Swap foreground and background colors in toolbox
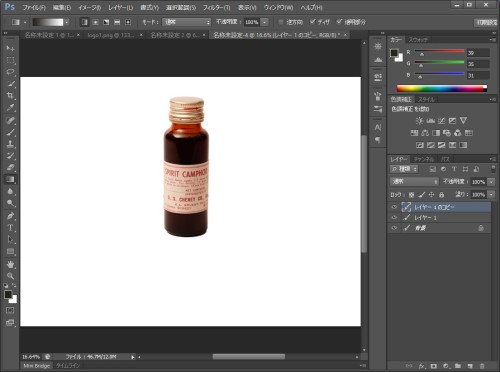 (x=14, y=285)
